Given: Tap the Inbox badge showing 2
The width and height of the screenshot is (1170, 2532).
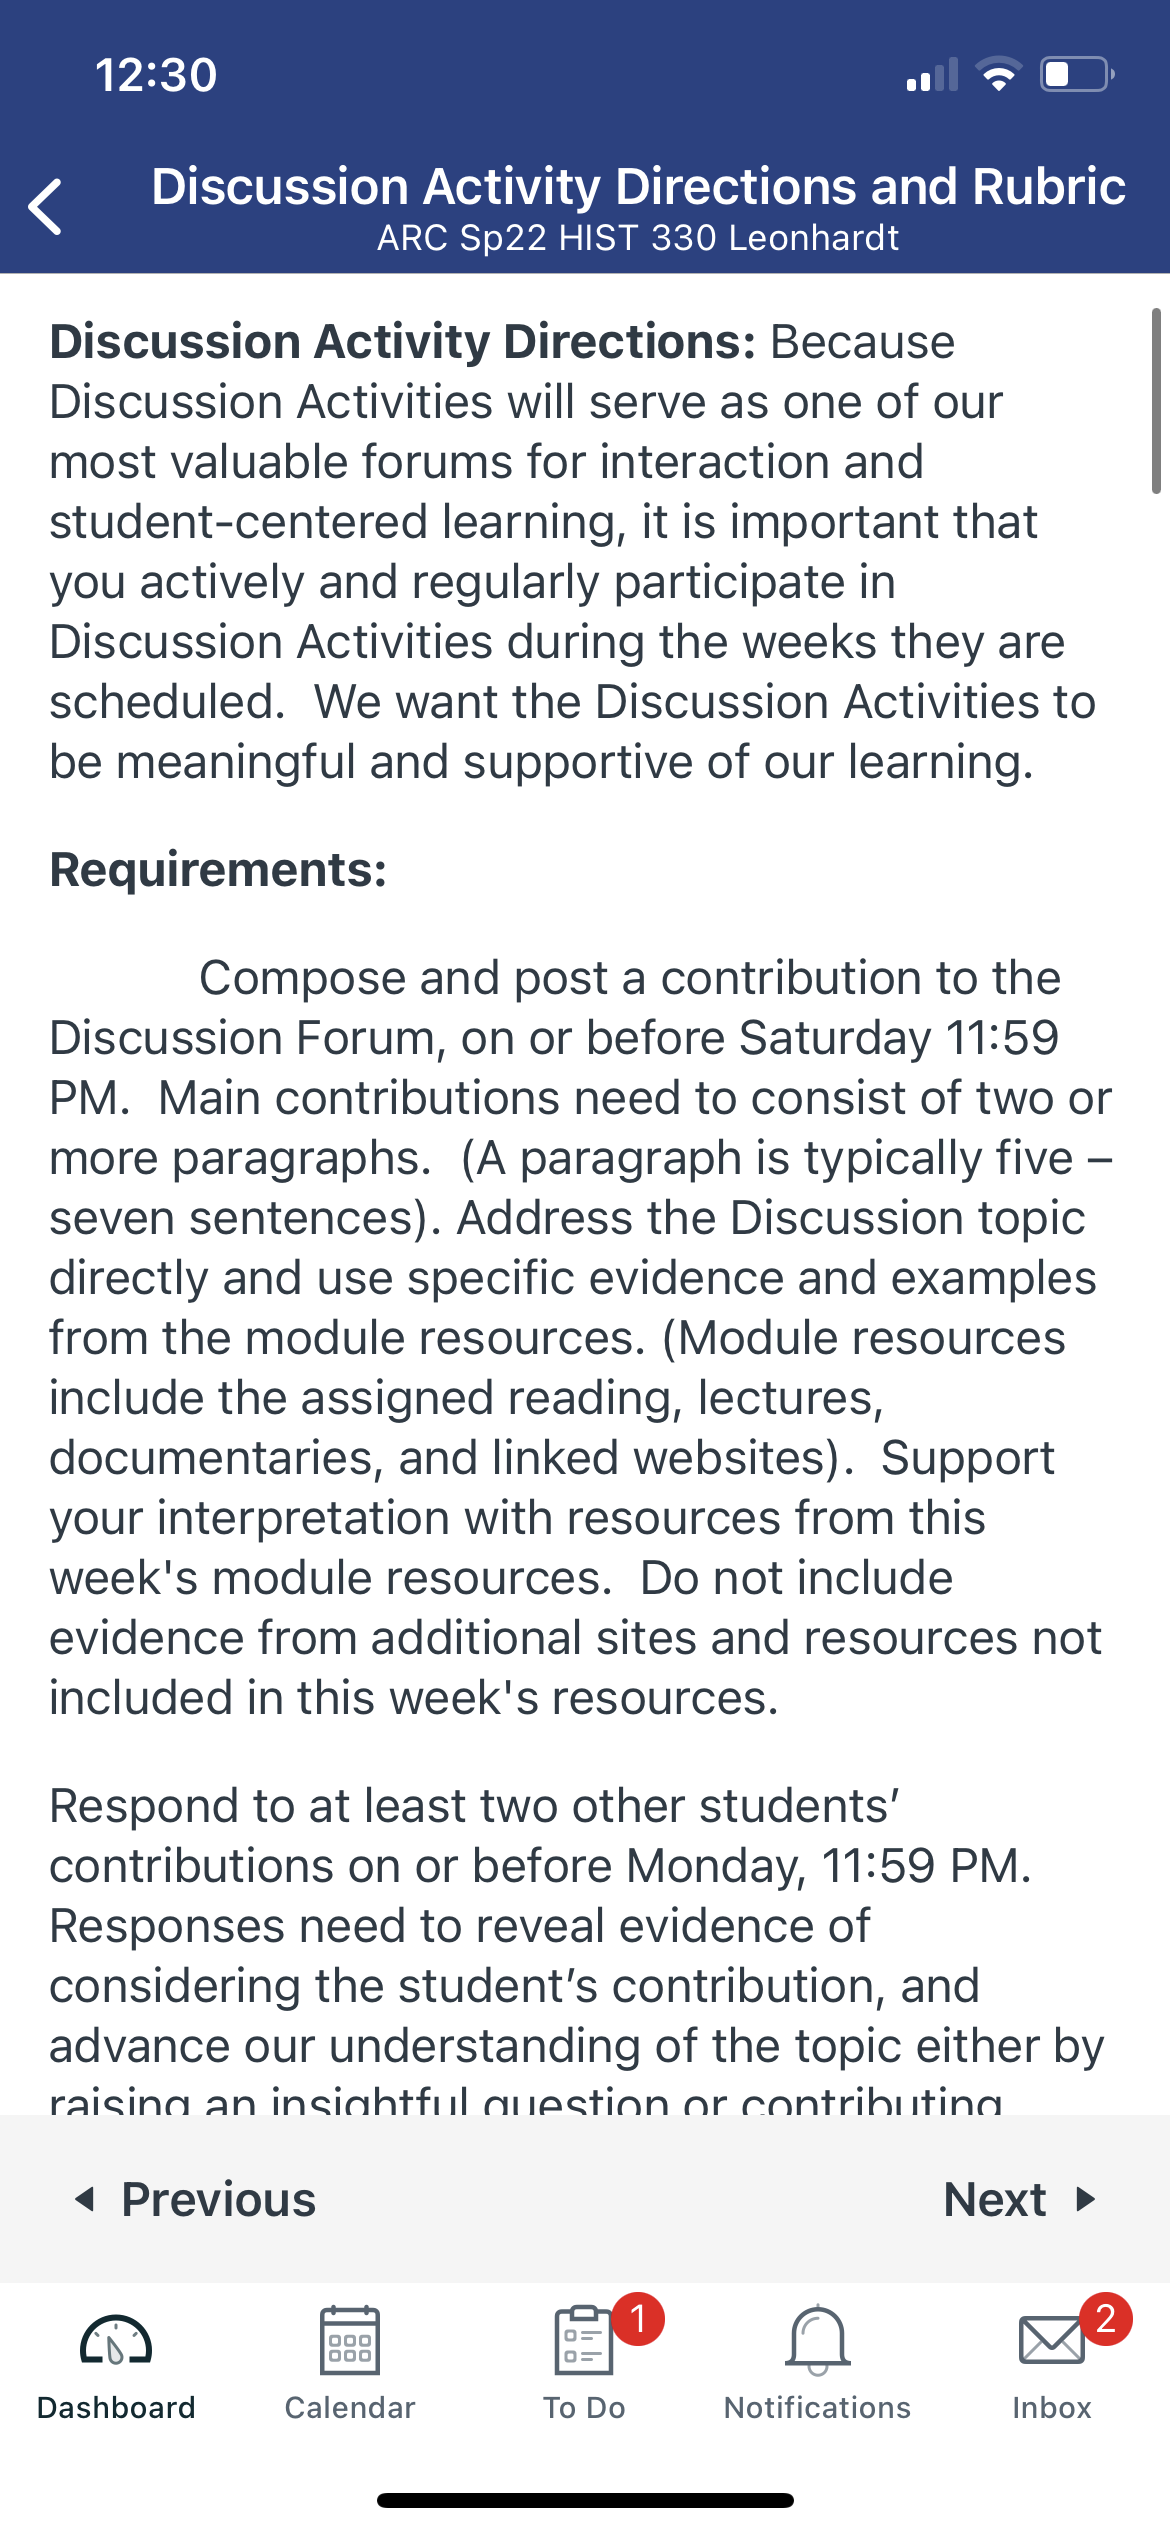Looking at the screenshot, I should coord(1106,2318).
